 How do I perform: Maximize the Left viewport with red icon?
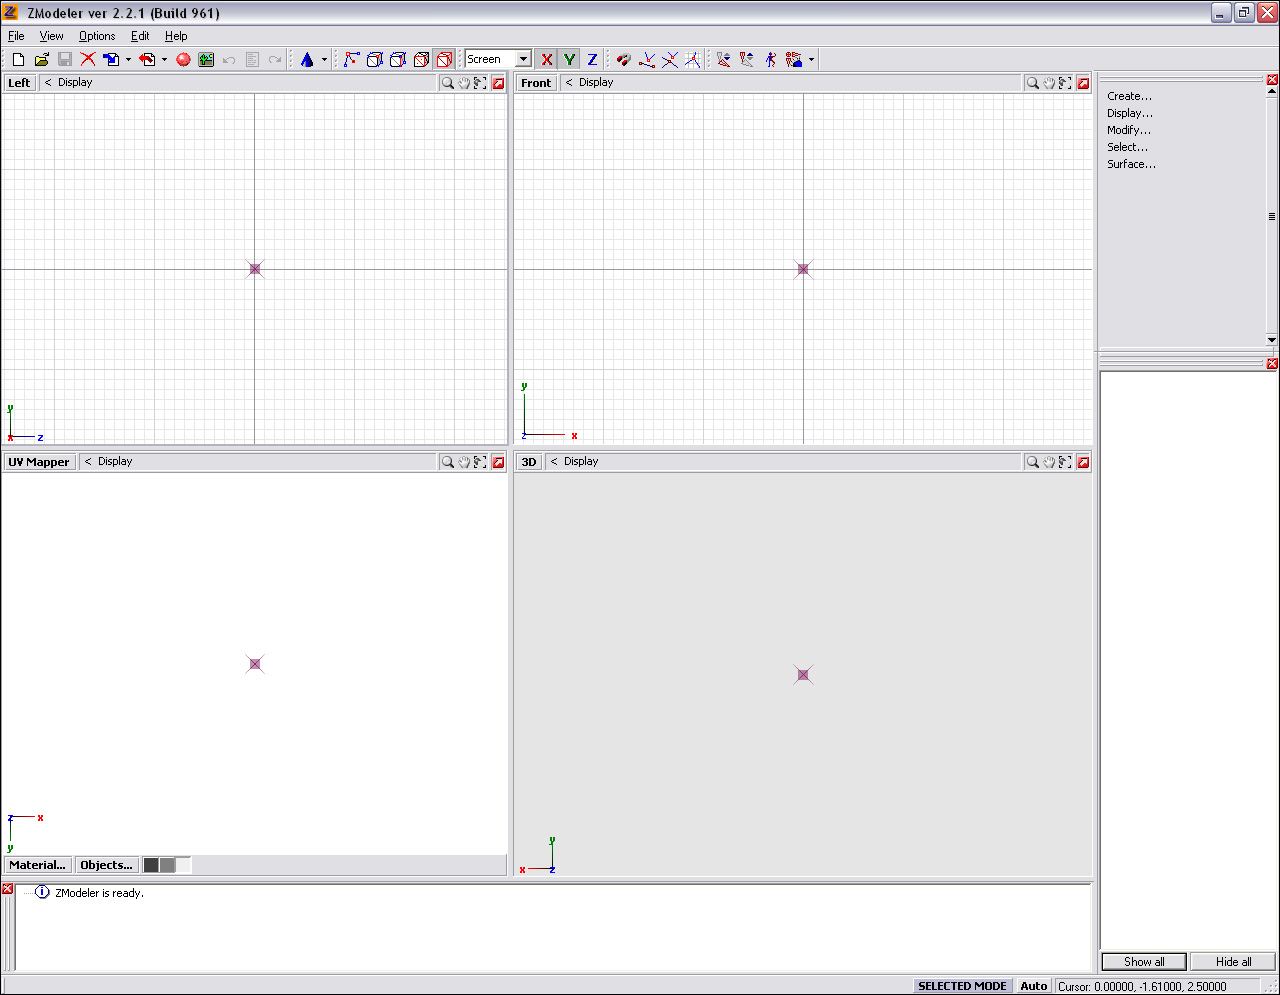click(498, 83)
